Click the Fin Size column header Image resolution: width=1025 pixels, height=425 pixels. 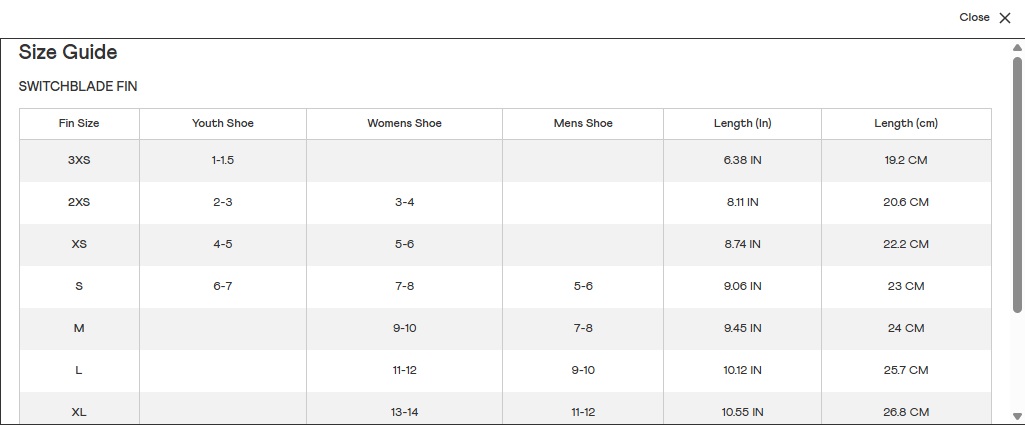coord(79,124)
